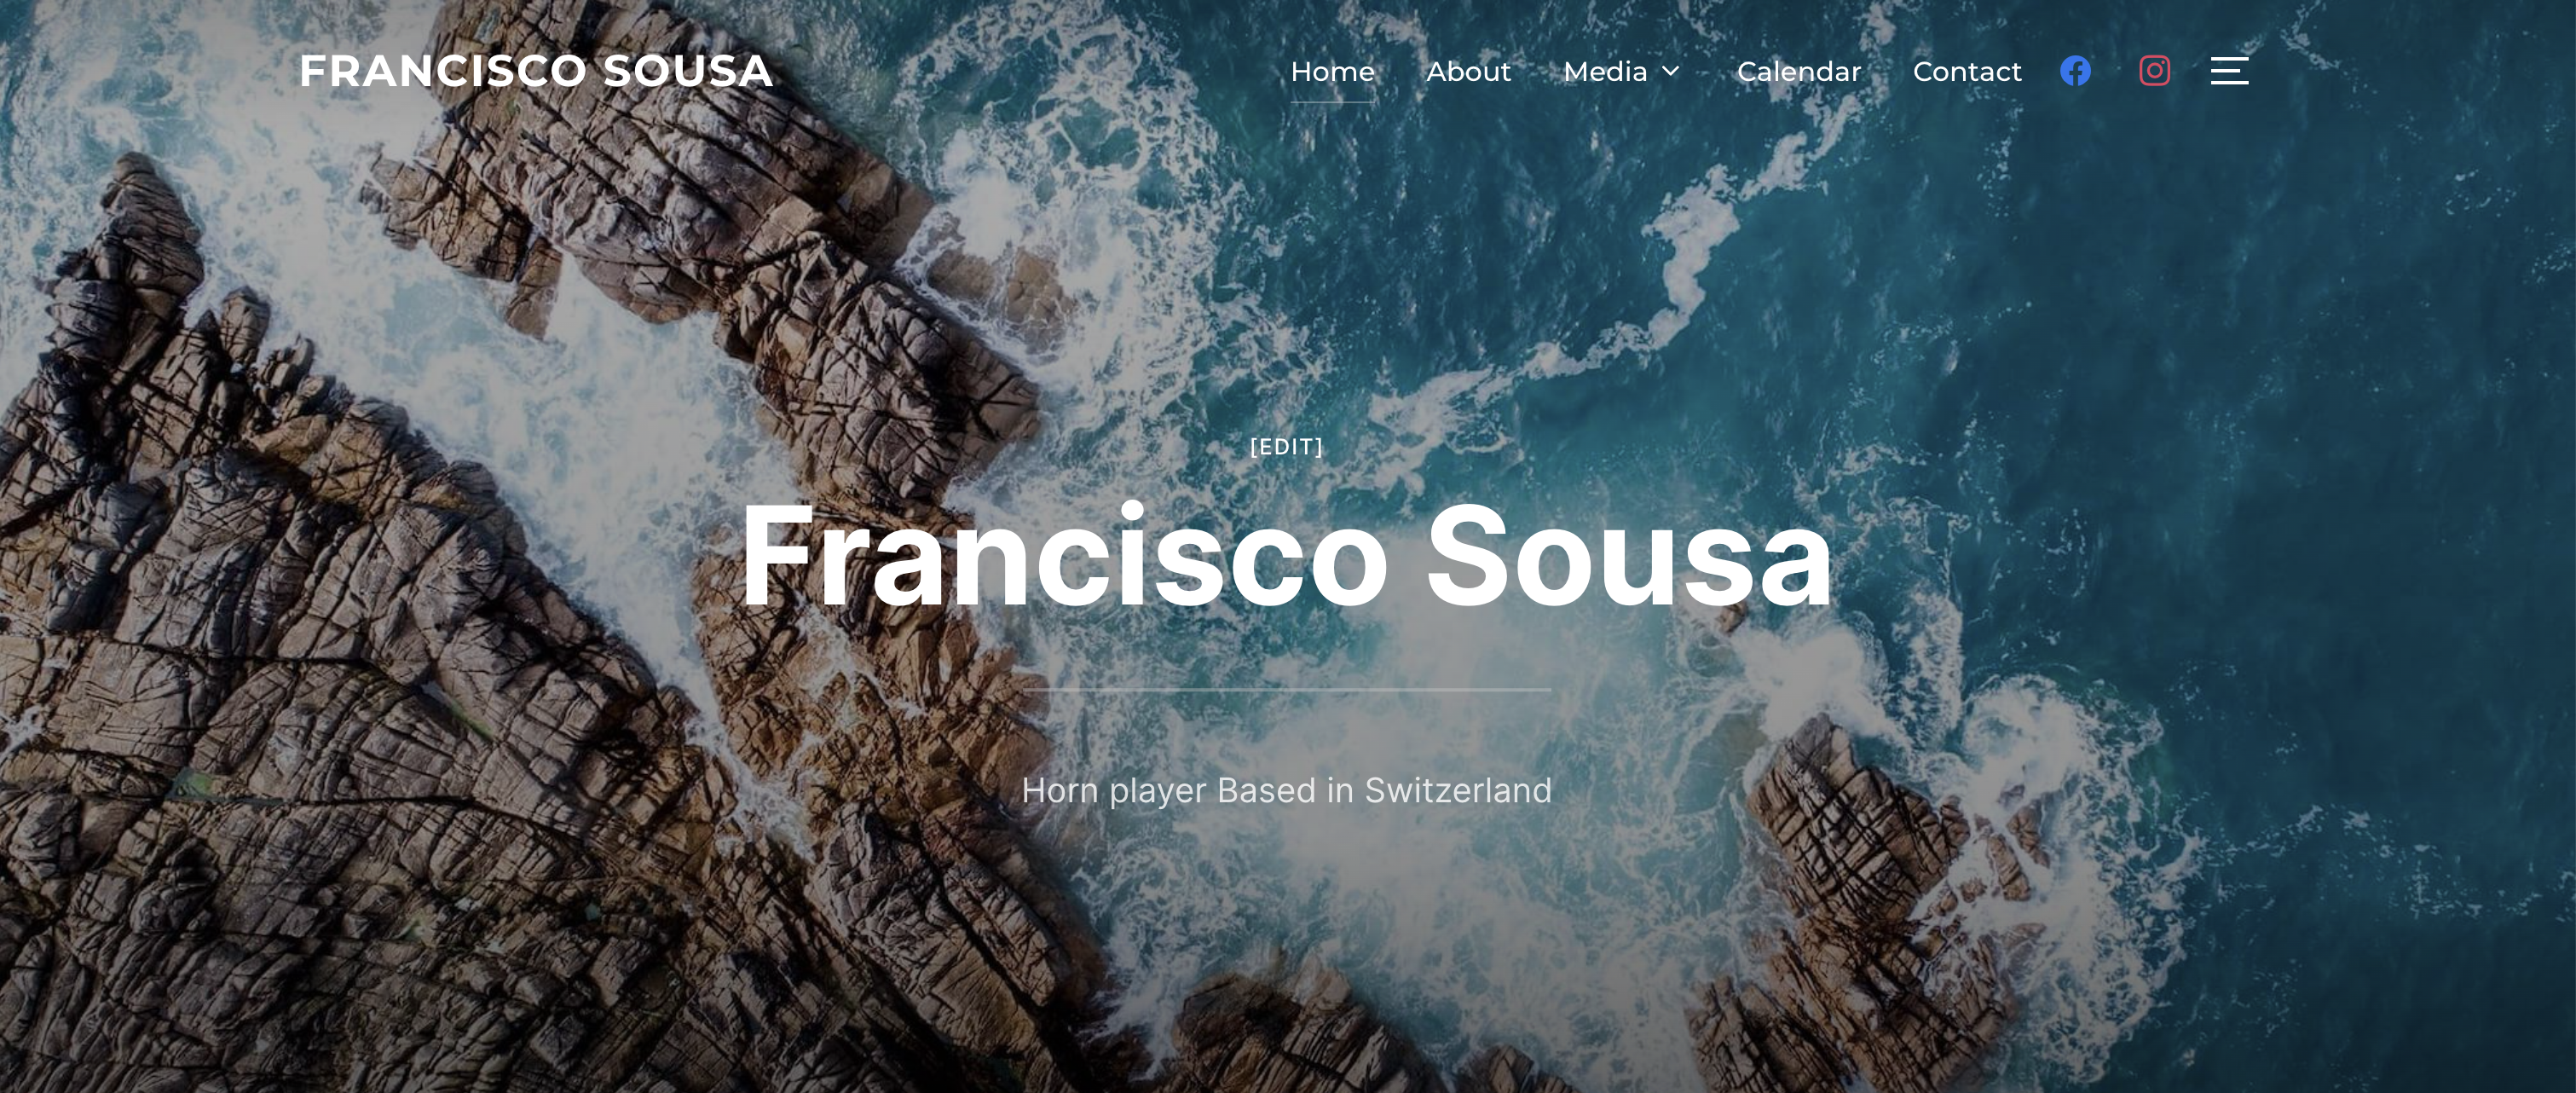Expand the Media submenu chevron
The image size is (2576, 1093).
click(x=1670, y=71)
